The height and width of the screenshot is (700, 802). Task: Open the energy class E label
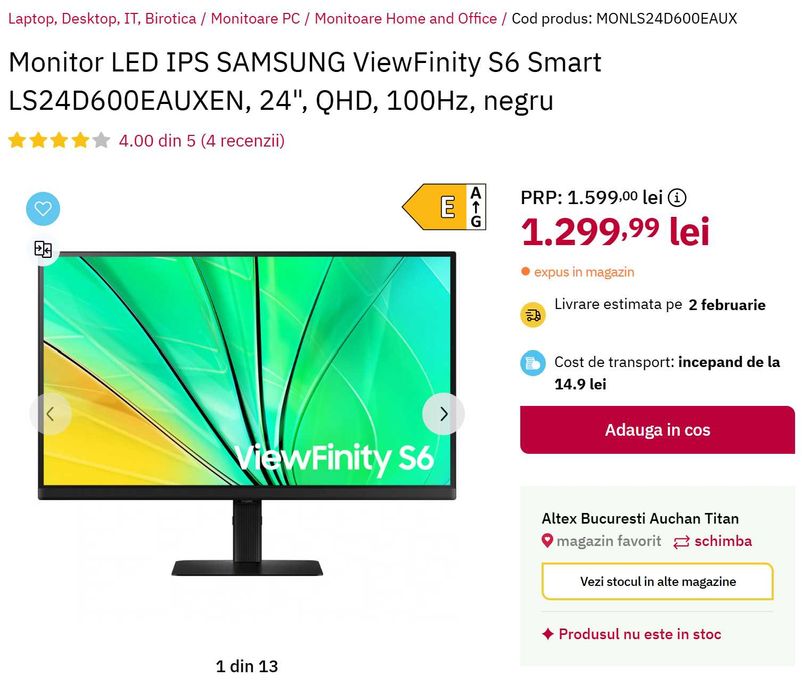[444, 207]
